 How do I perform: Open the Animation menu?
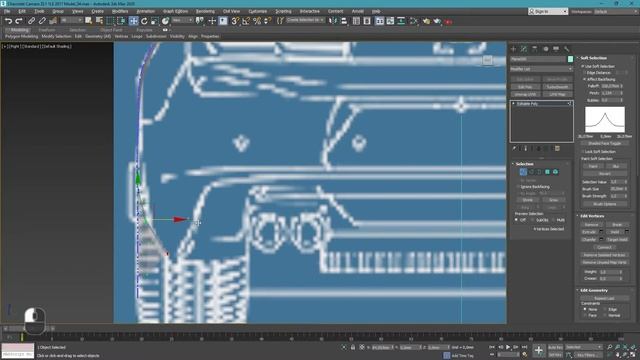(x=146, y=11)
